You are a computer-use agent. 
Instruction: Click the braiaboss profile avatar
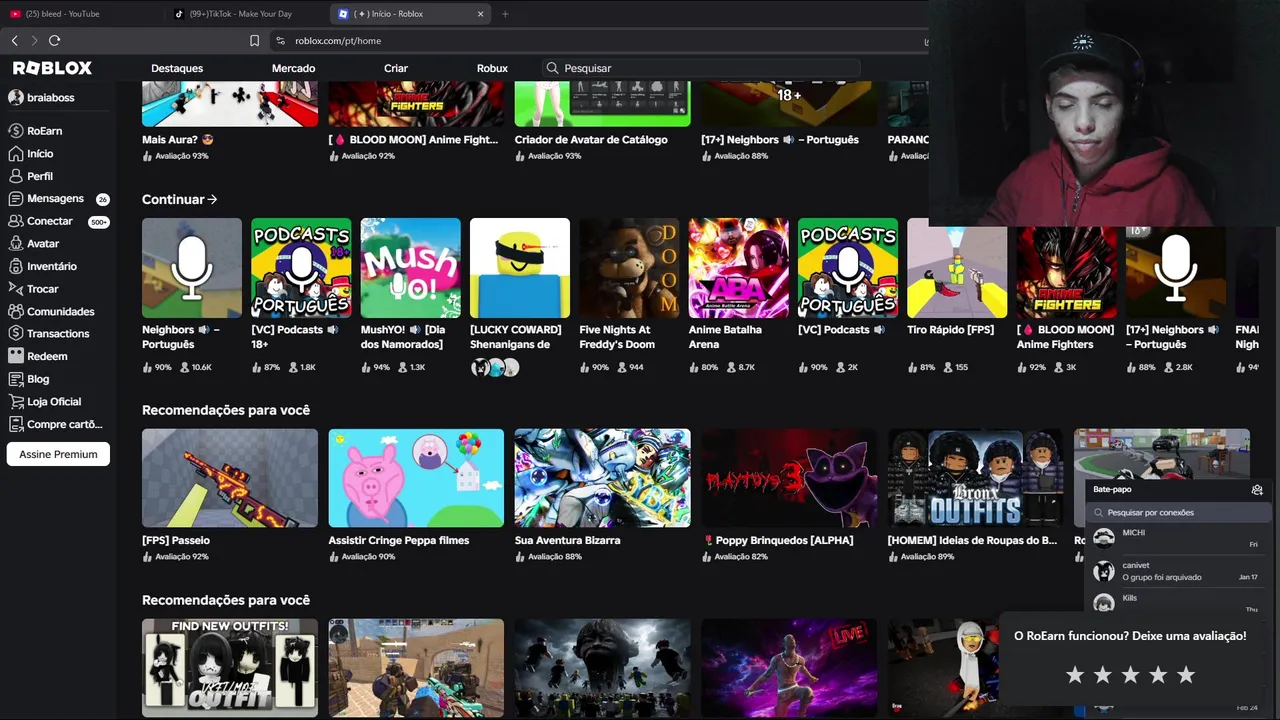(x=16, y=98)
